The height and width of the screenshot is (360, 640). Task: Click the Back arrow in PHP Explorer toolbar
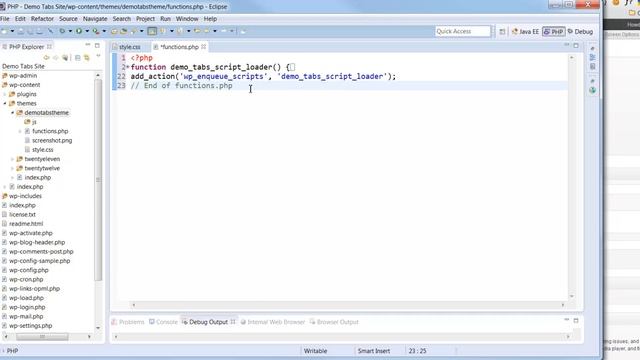[x=46, y=58]
